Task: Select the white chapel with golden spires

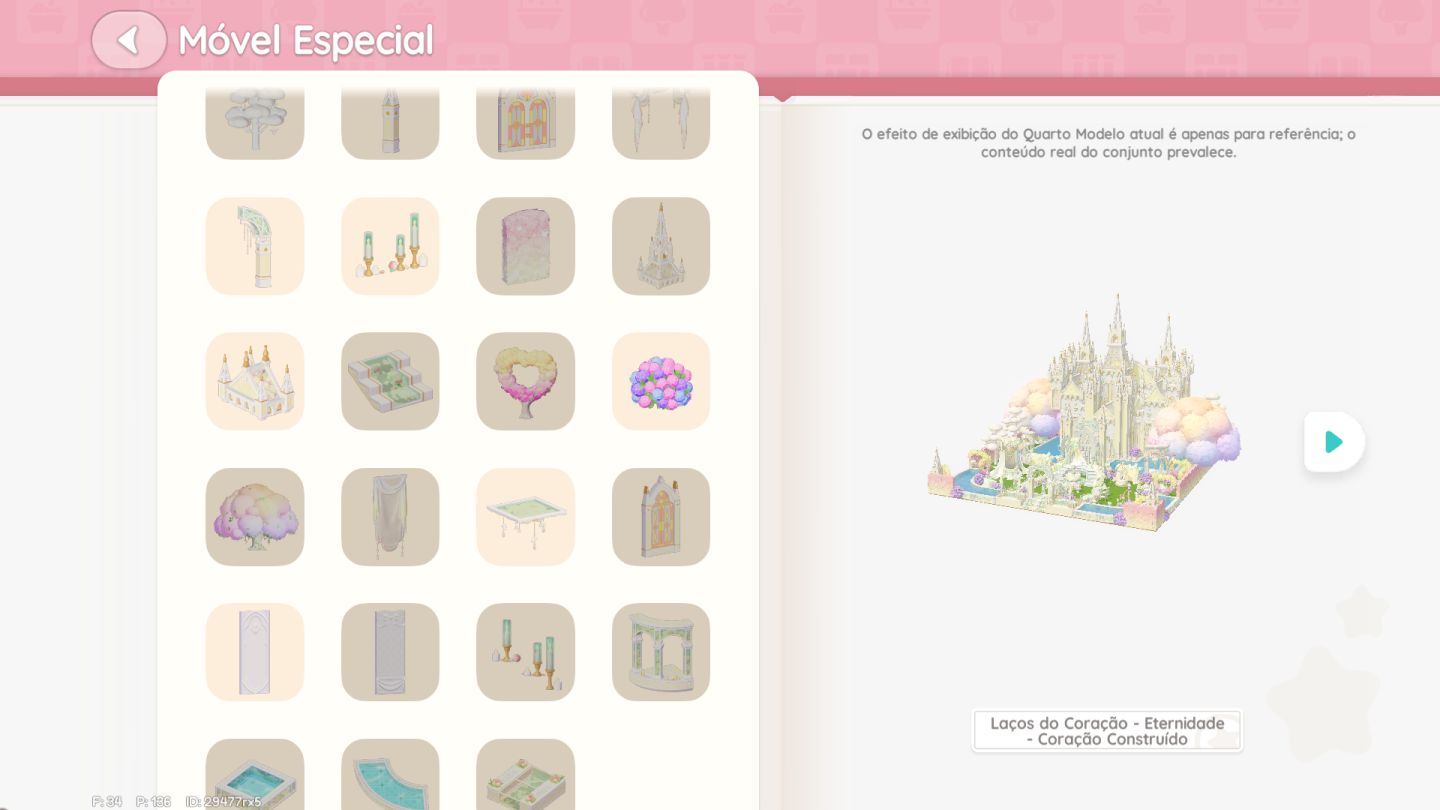Action: click(x=255, y=381)
